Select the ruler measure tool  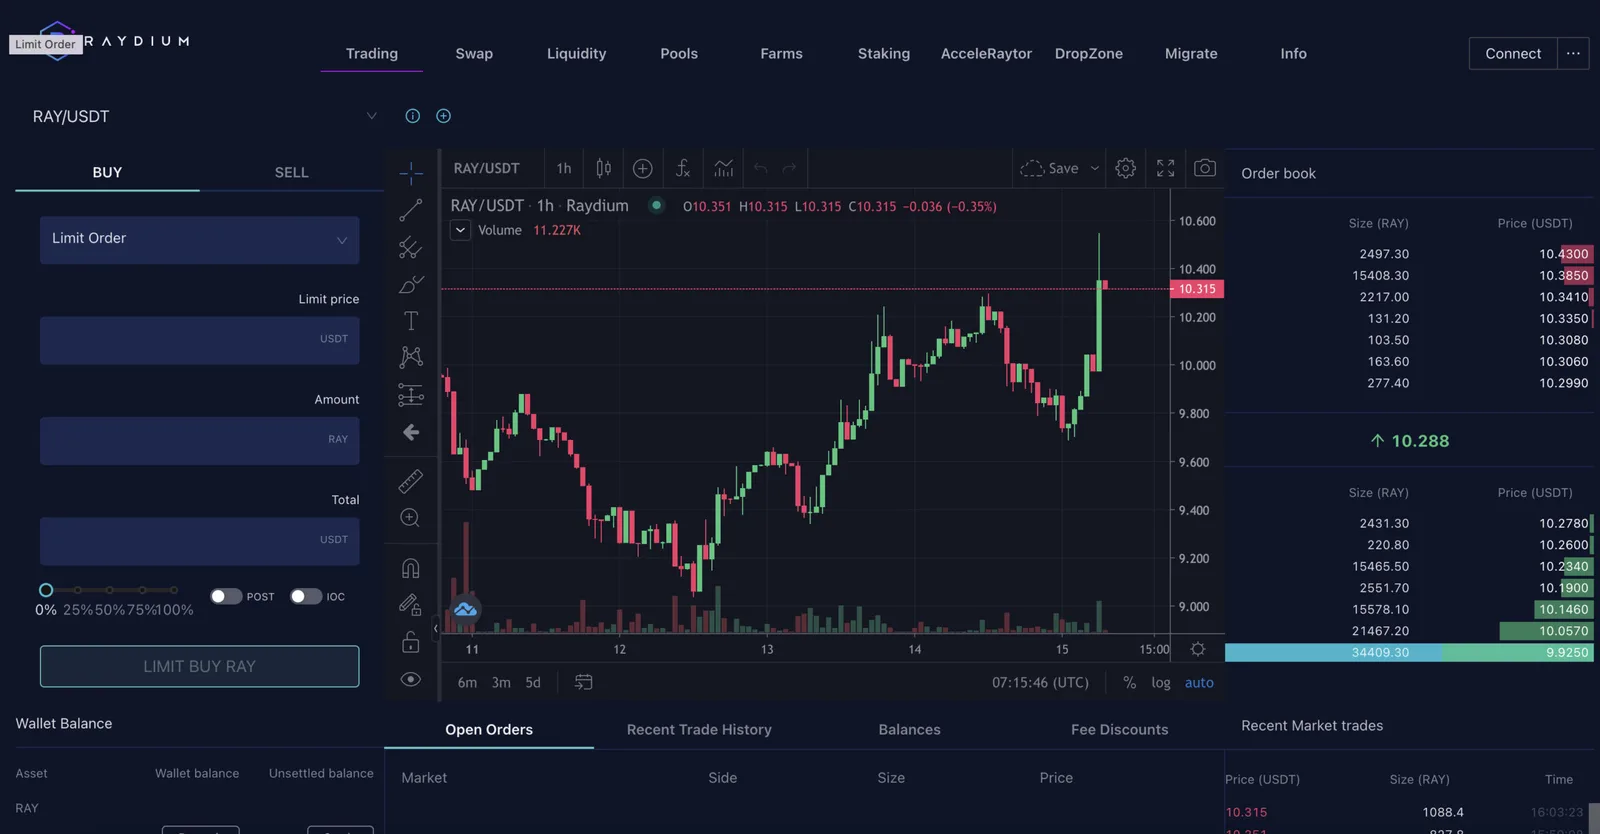pyautogui.click(x=410, y=481)
